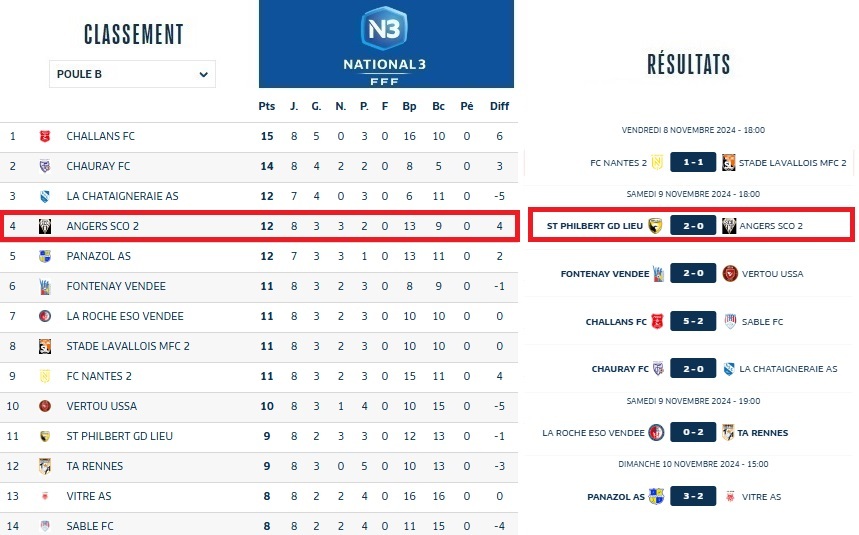
Task: Open the POULE B group dropdown
Action: tap(132, 74)
